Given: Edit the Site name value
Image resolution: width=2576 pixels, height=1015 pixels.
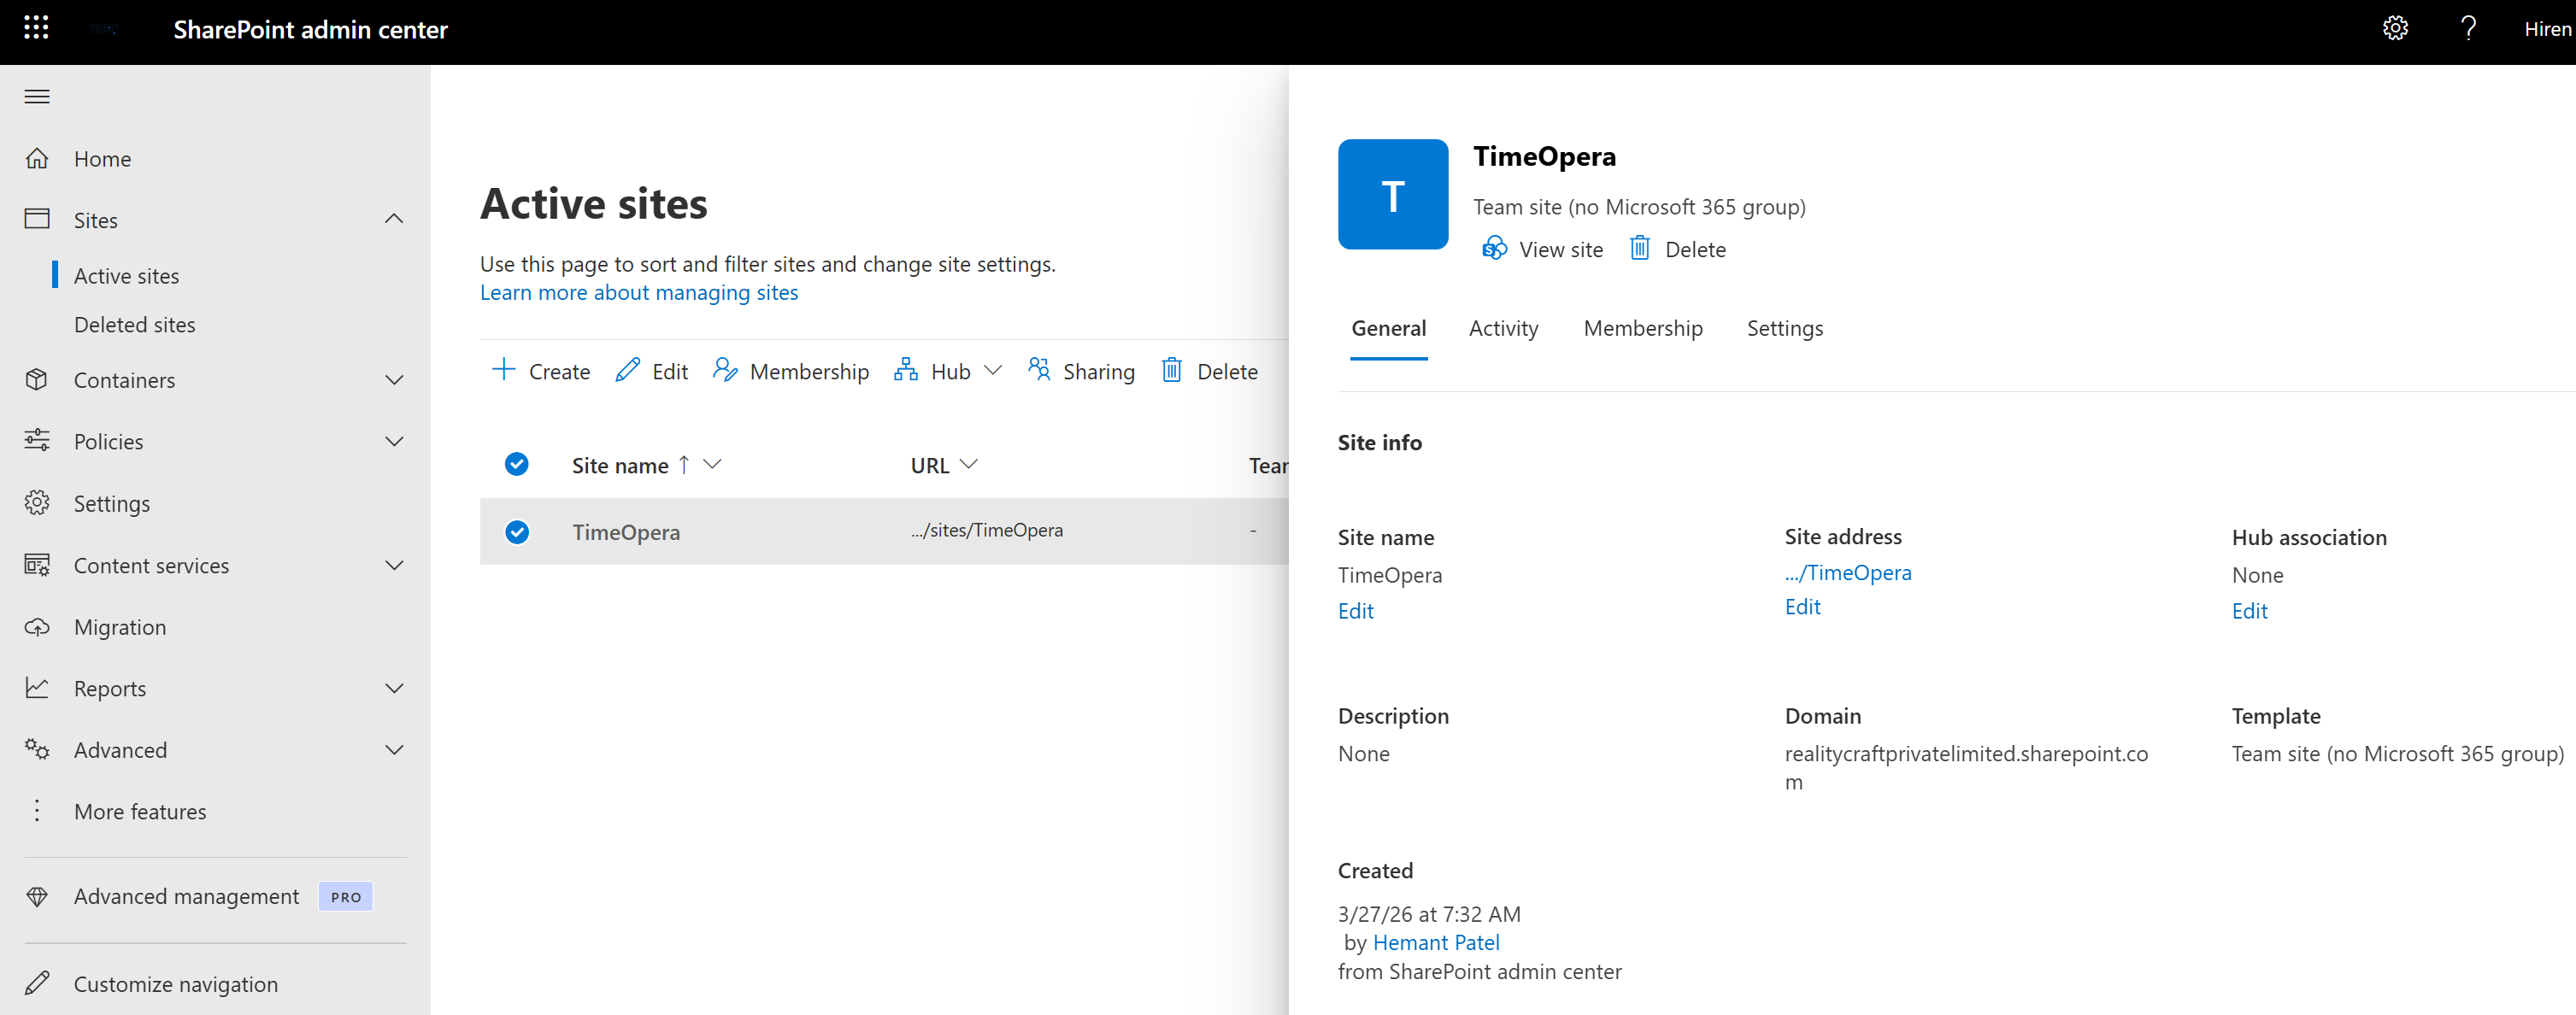Looking at the screenshot, I should click(x=1355, y=611).
